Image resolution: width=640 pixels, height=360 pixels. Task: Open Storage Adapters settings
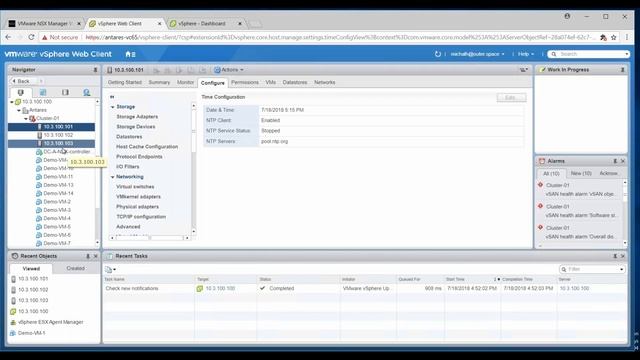click(137, 117)
